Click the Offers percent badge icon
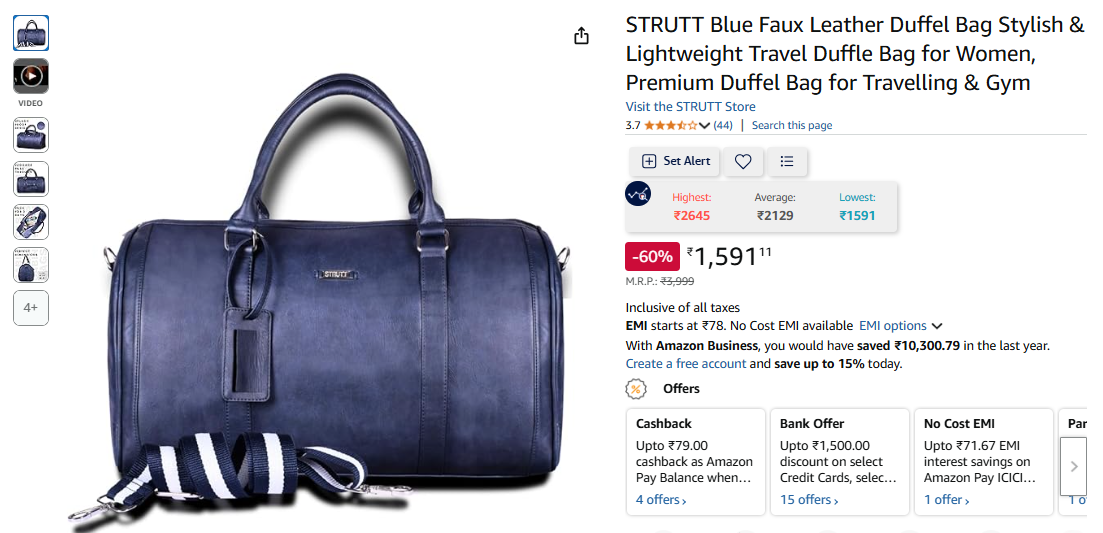 (636, 389)
